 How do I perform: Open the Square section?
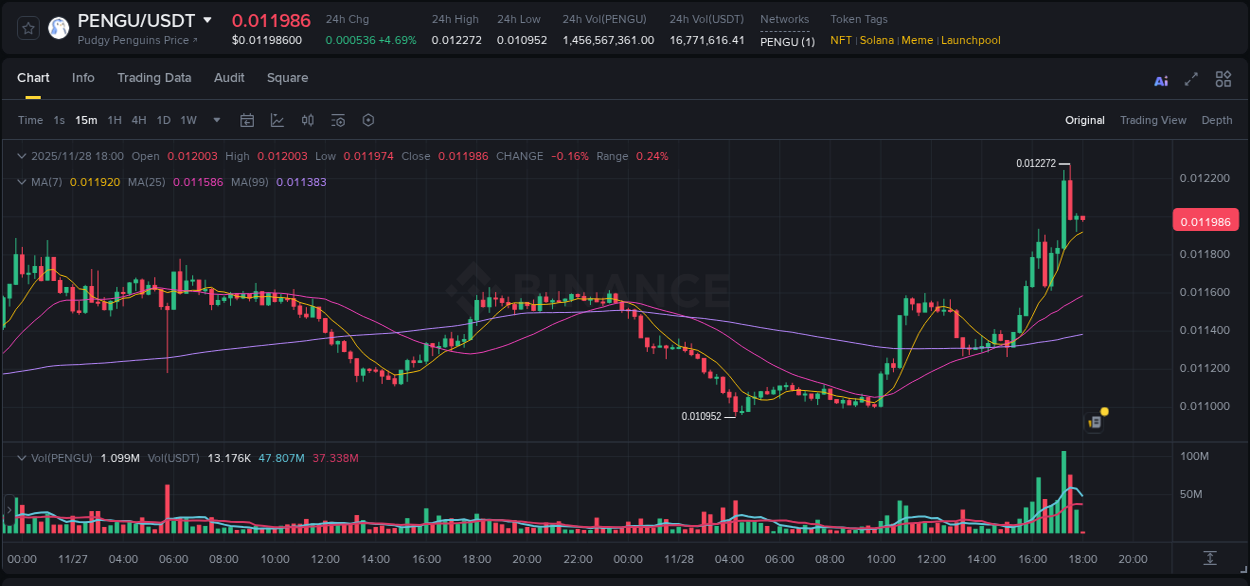click(x=287, y=78)
